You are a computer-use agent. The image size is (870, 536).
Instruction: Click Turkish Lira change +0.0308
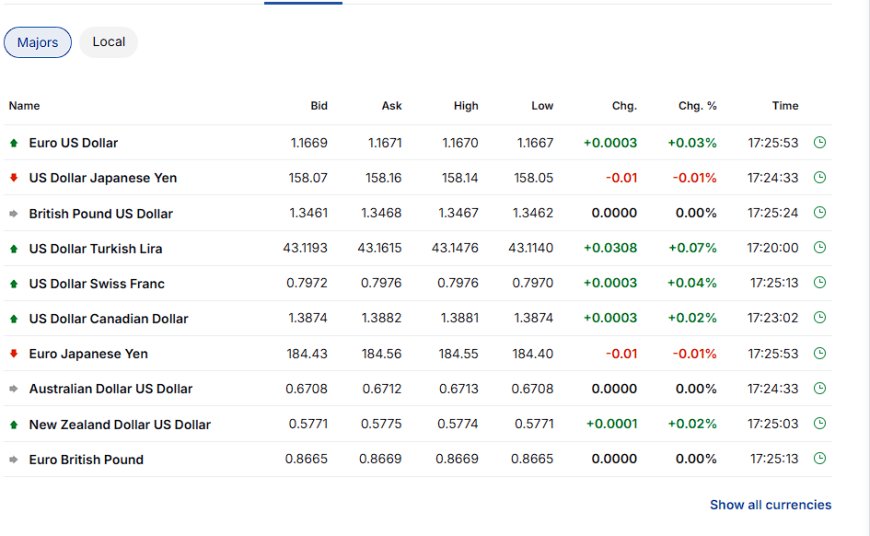click(x=610, y=247)
